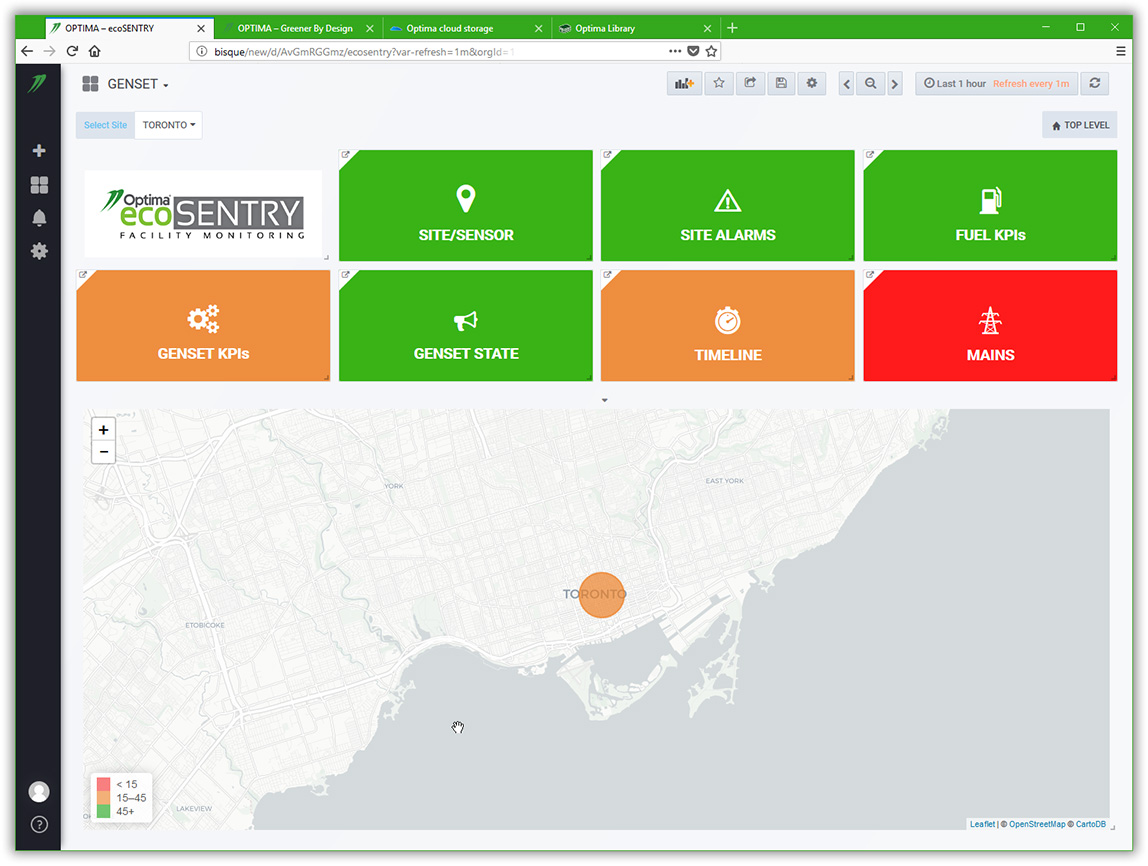
Task: Open the TORONTO site dropdown
Action: [x=168, y=125]
